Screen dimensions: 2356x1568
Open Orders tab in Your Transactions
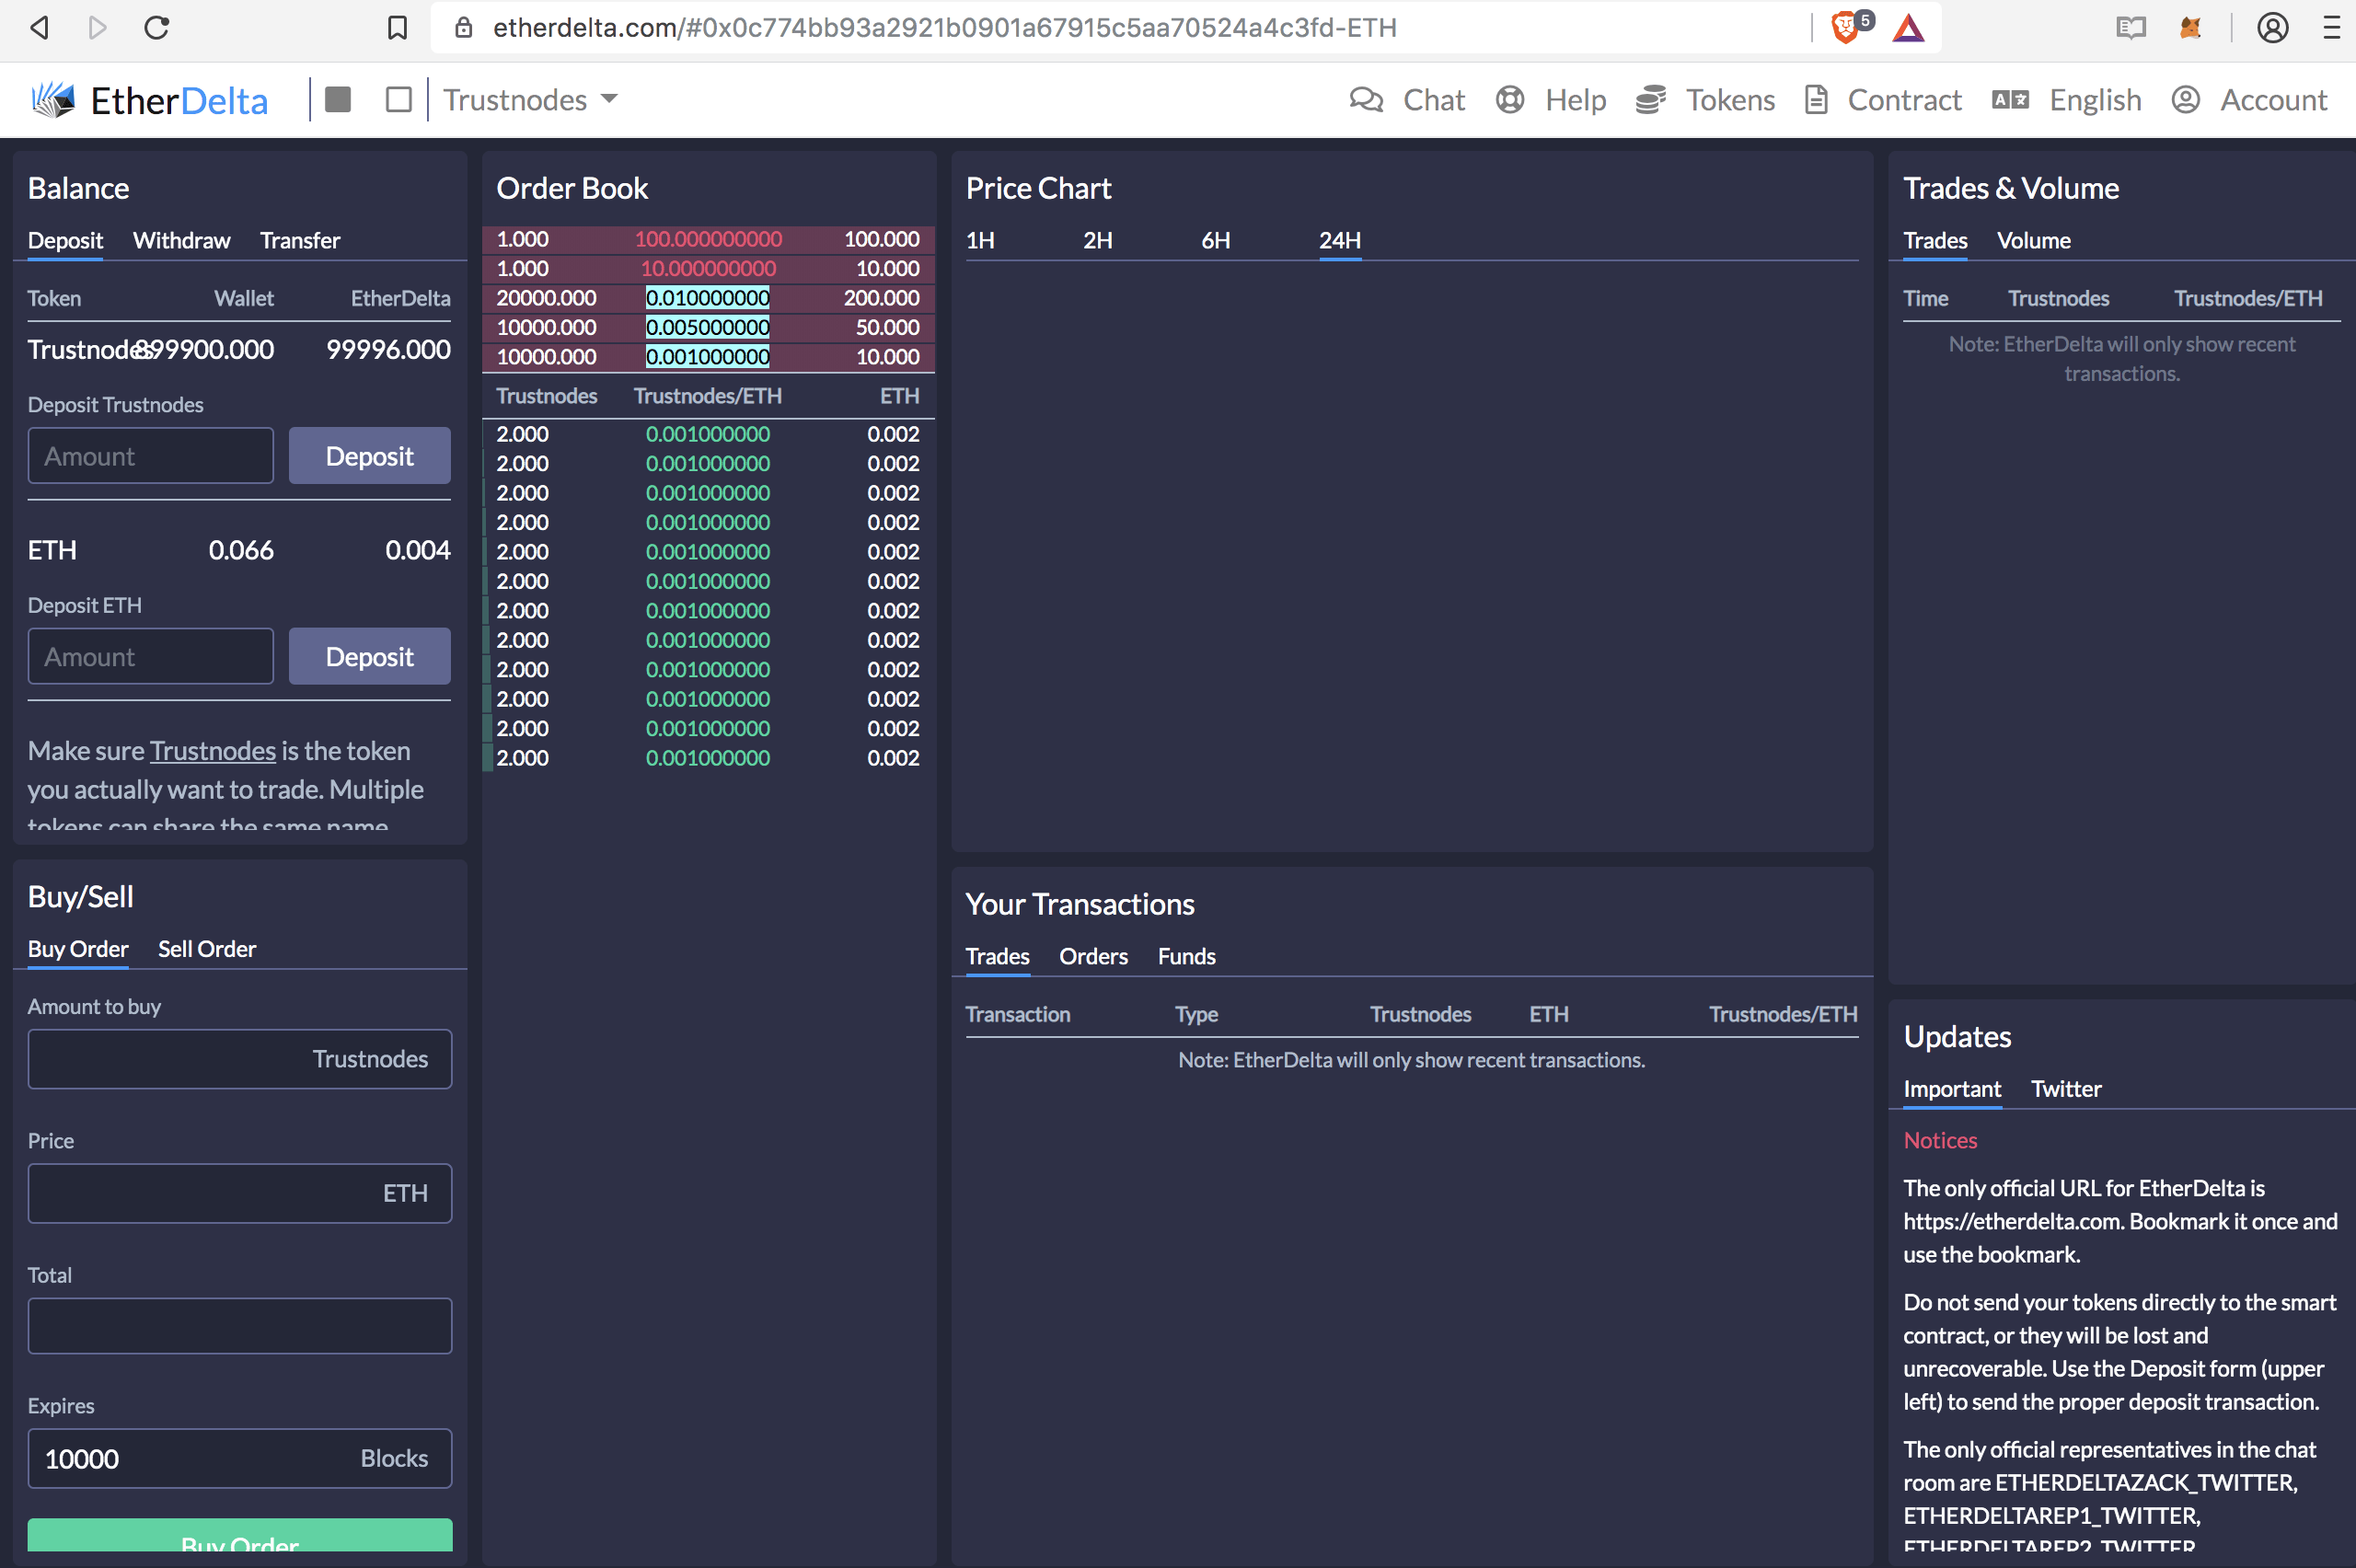pyautogui.click(x=1093, y=956)
